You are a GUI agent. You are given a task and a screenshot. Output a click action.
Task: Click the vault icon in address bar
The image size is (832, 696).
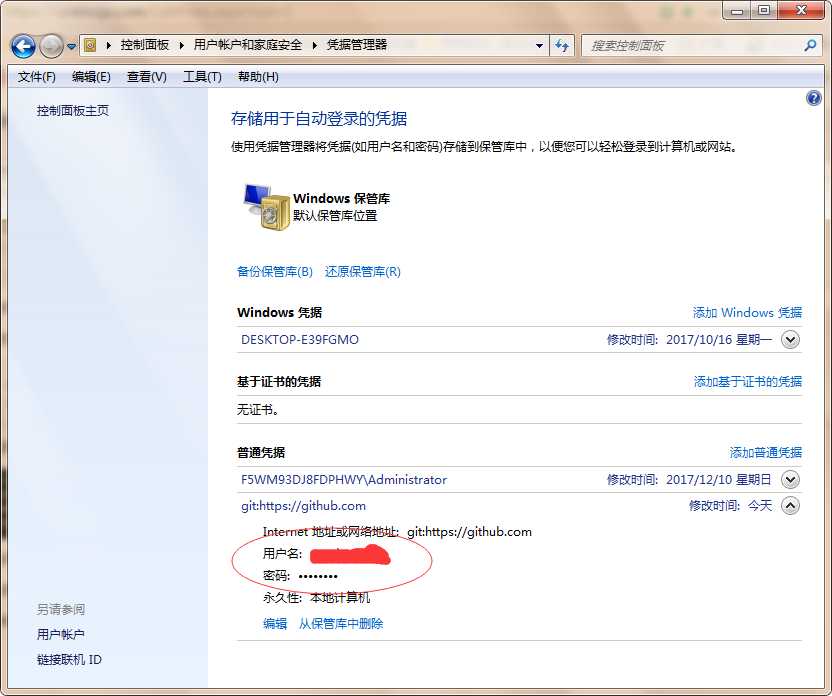coord(90,45)
